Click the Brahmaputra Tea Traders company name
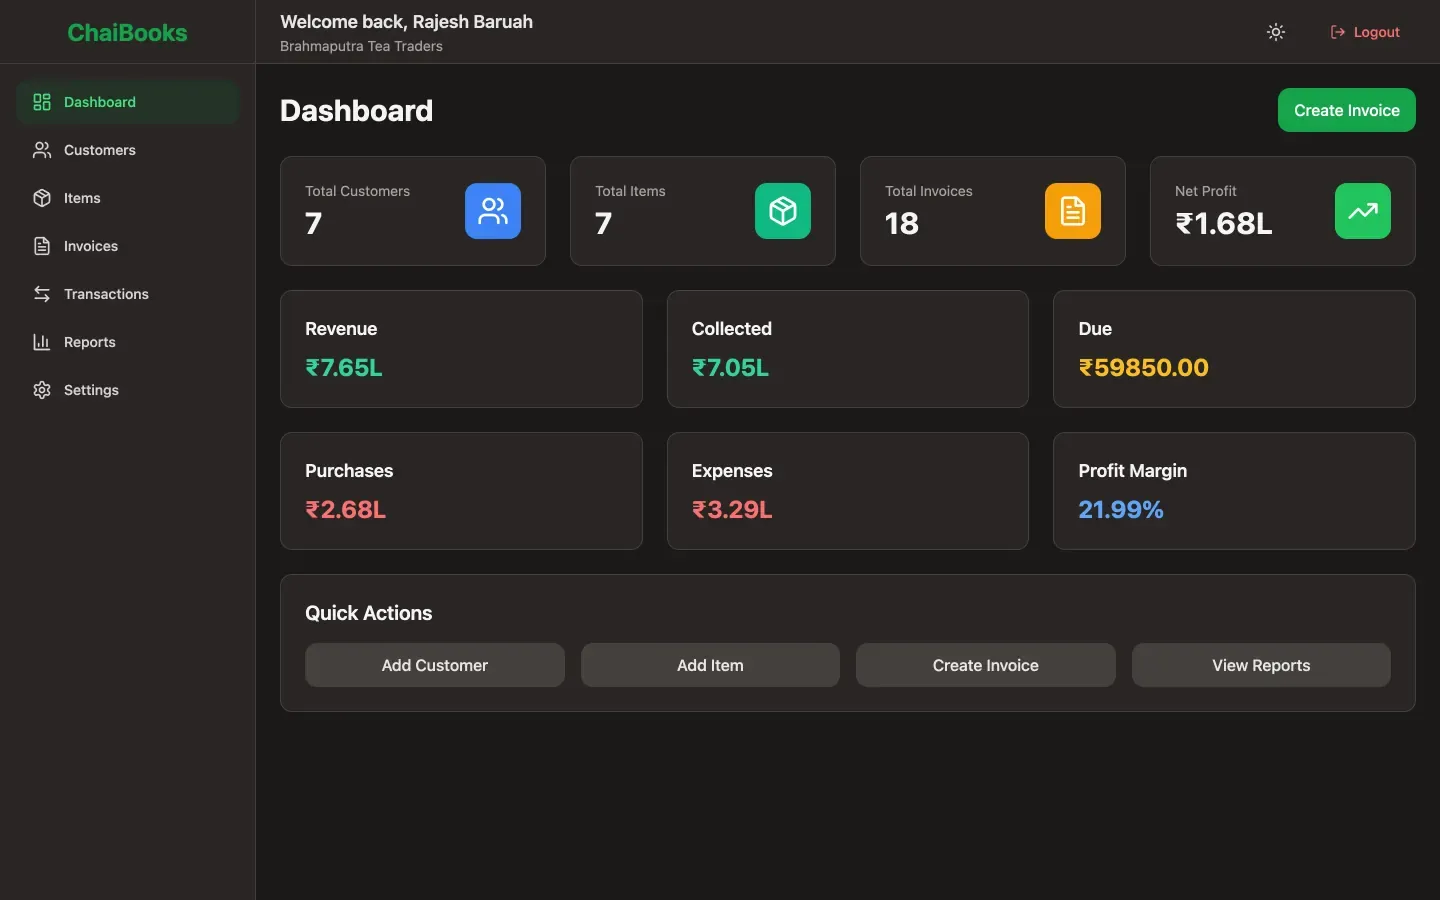 pos(361,46)
